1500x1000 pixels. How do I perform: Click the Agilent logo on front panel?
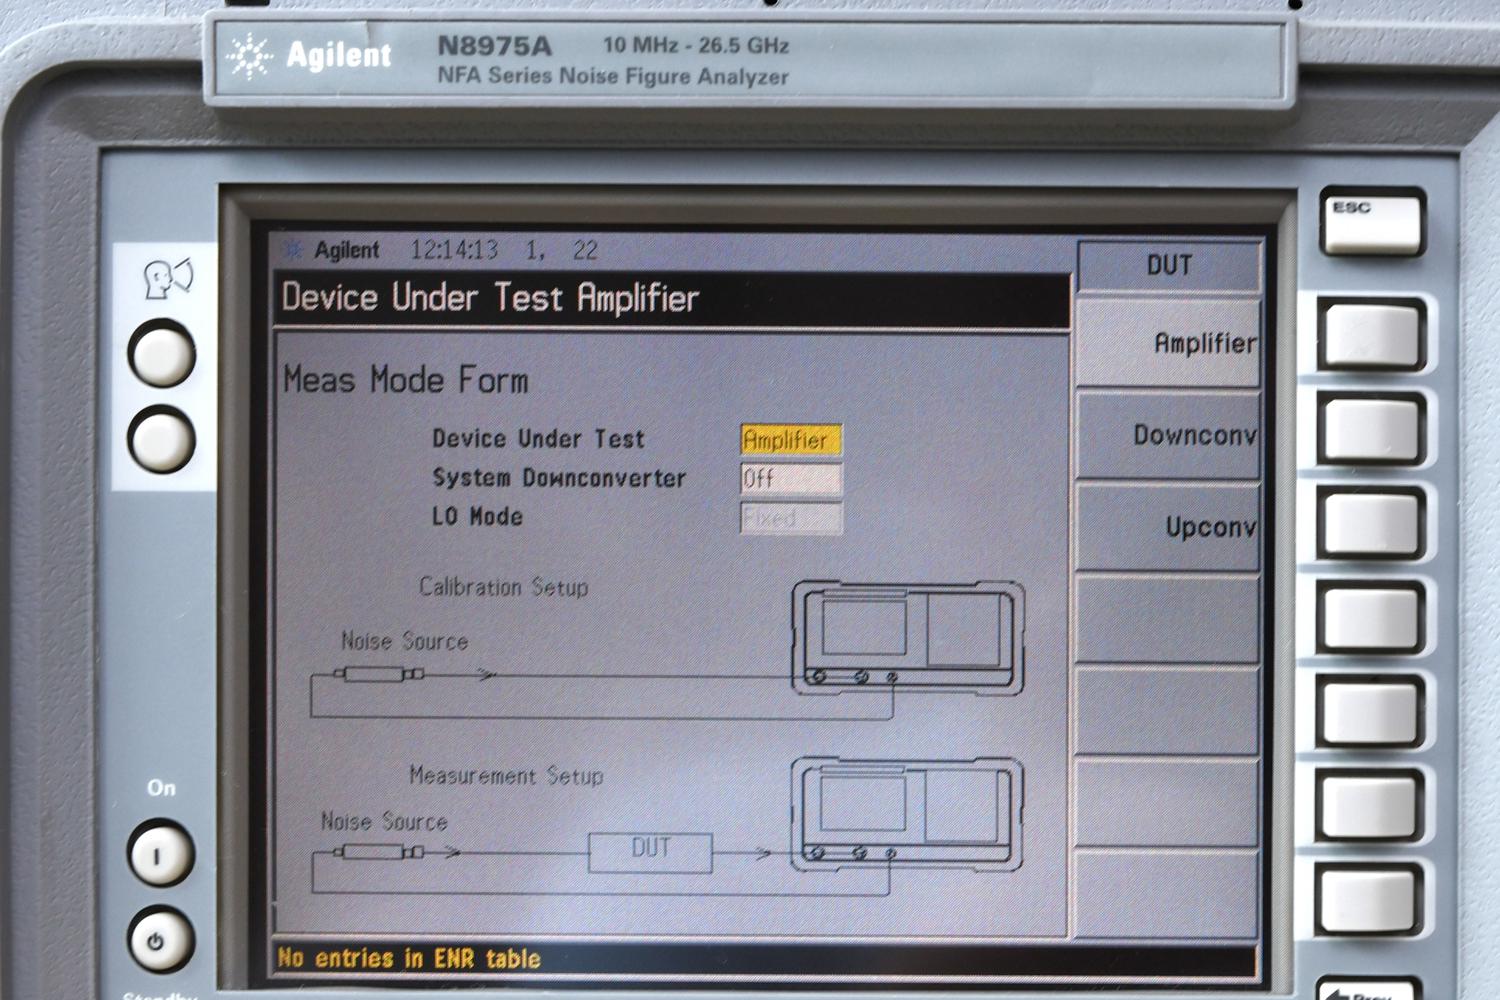(x=310, y=55)
